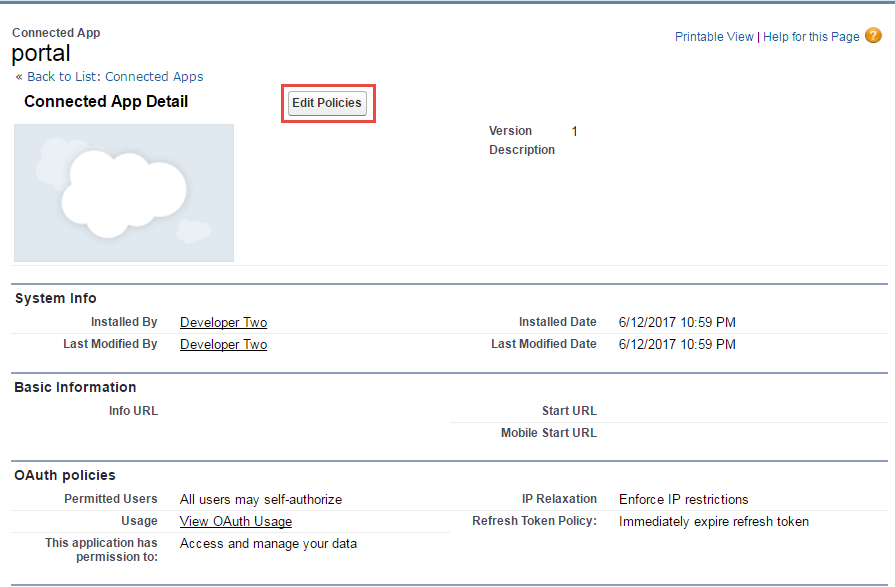The width and height of the screenshot is (895, 587).
Task: Click the Installed Date value
Action: pyautogui.click(x=677, y=323)
